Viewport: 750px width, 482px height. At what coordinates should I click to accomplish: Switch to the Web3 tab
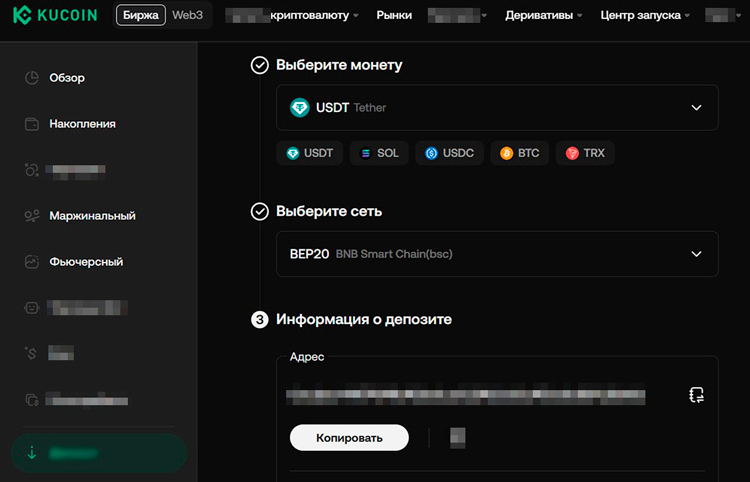[x=188, y=15]
